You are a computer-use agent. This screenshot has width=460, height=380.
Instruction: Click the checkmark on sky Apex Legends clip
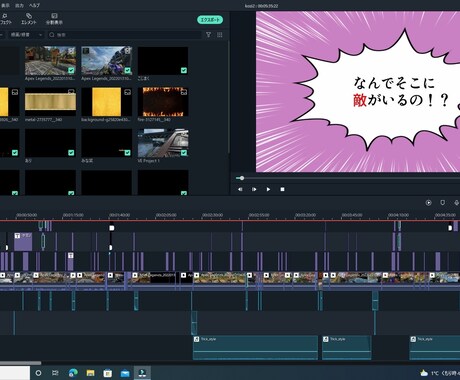(127, 70)
